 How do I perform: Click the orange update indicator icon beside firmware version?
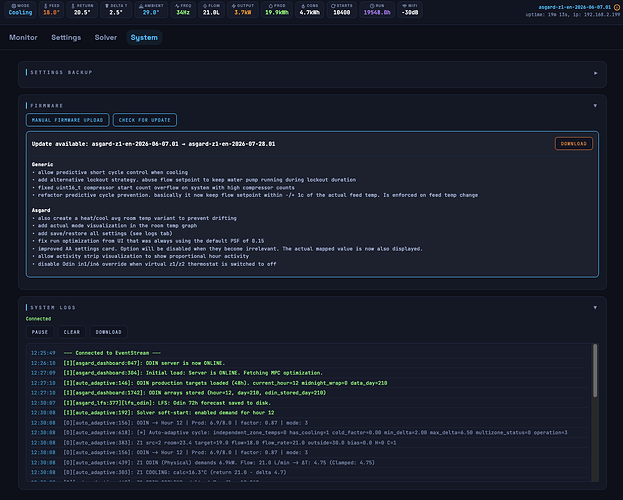[x=617, y=7]
